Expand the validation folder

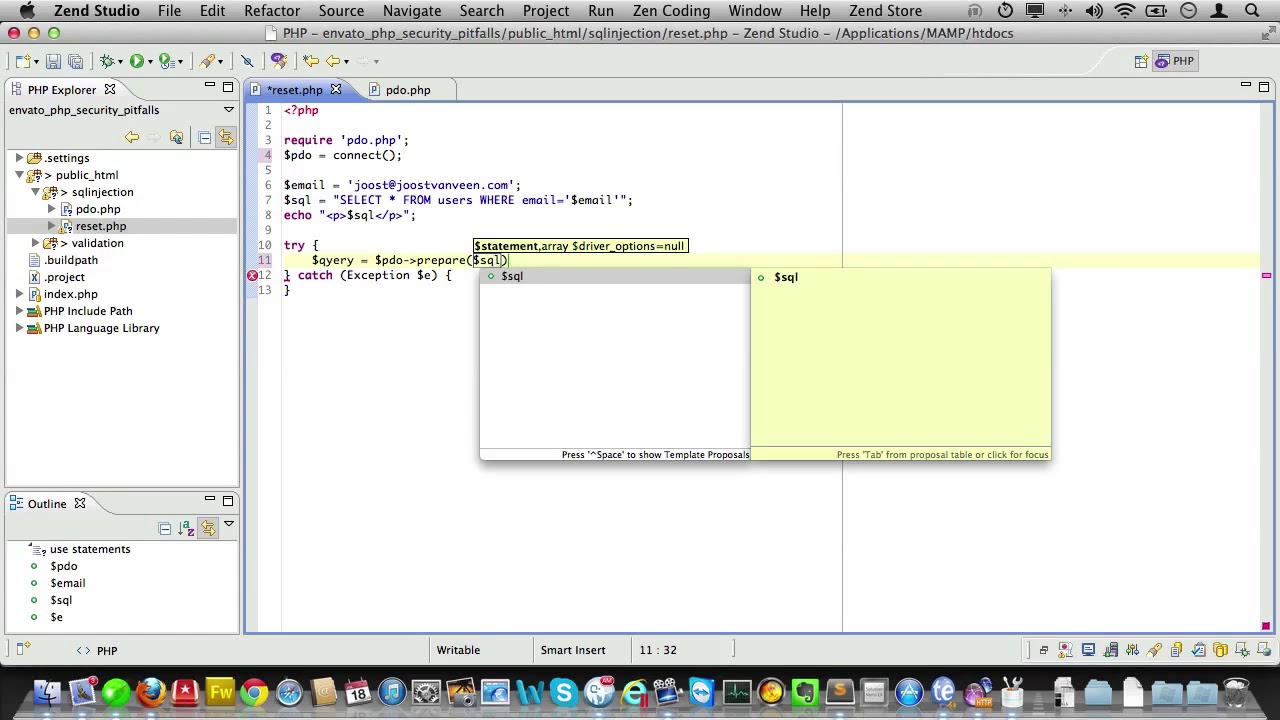pos(35,243)
